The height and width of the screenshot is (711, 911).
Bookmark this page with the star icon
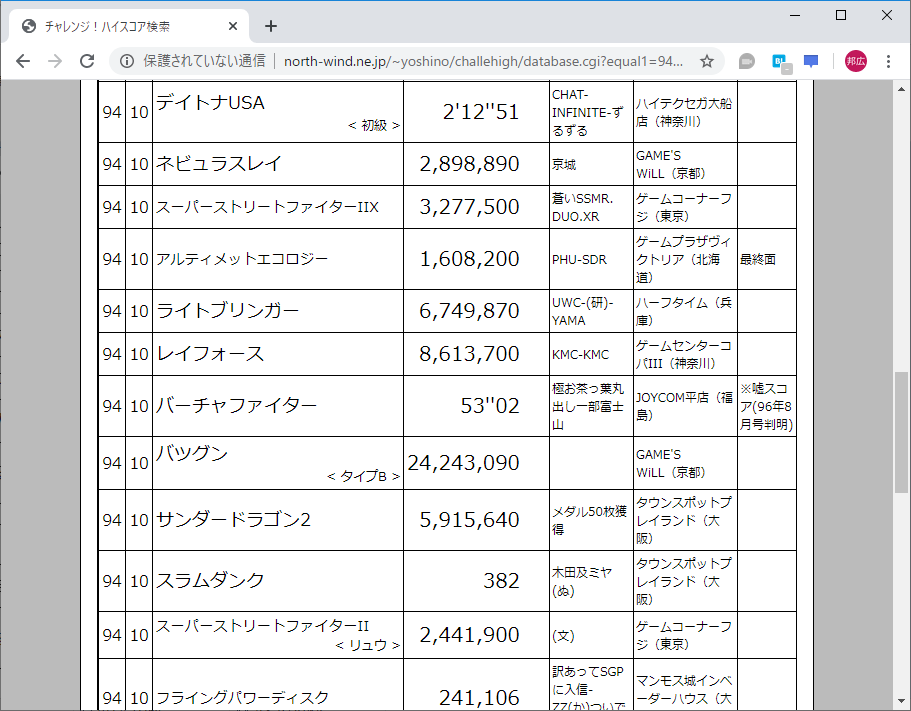point(706,61)
